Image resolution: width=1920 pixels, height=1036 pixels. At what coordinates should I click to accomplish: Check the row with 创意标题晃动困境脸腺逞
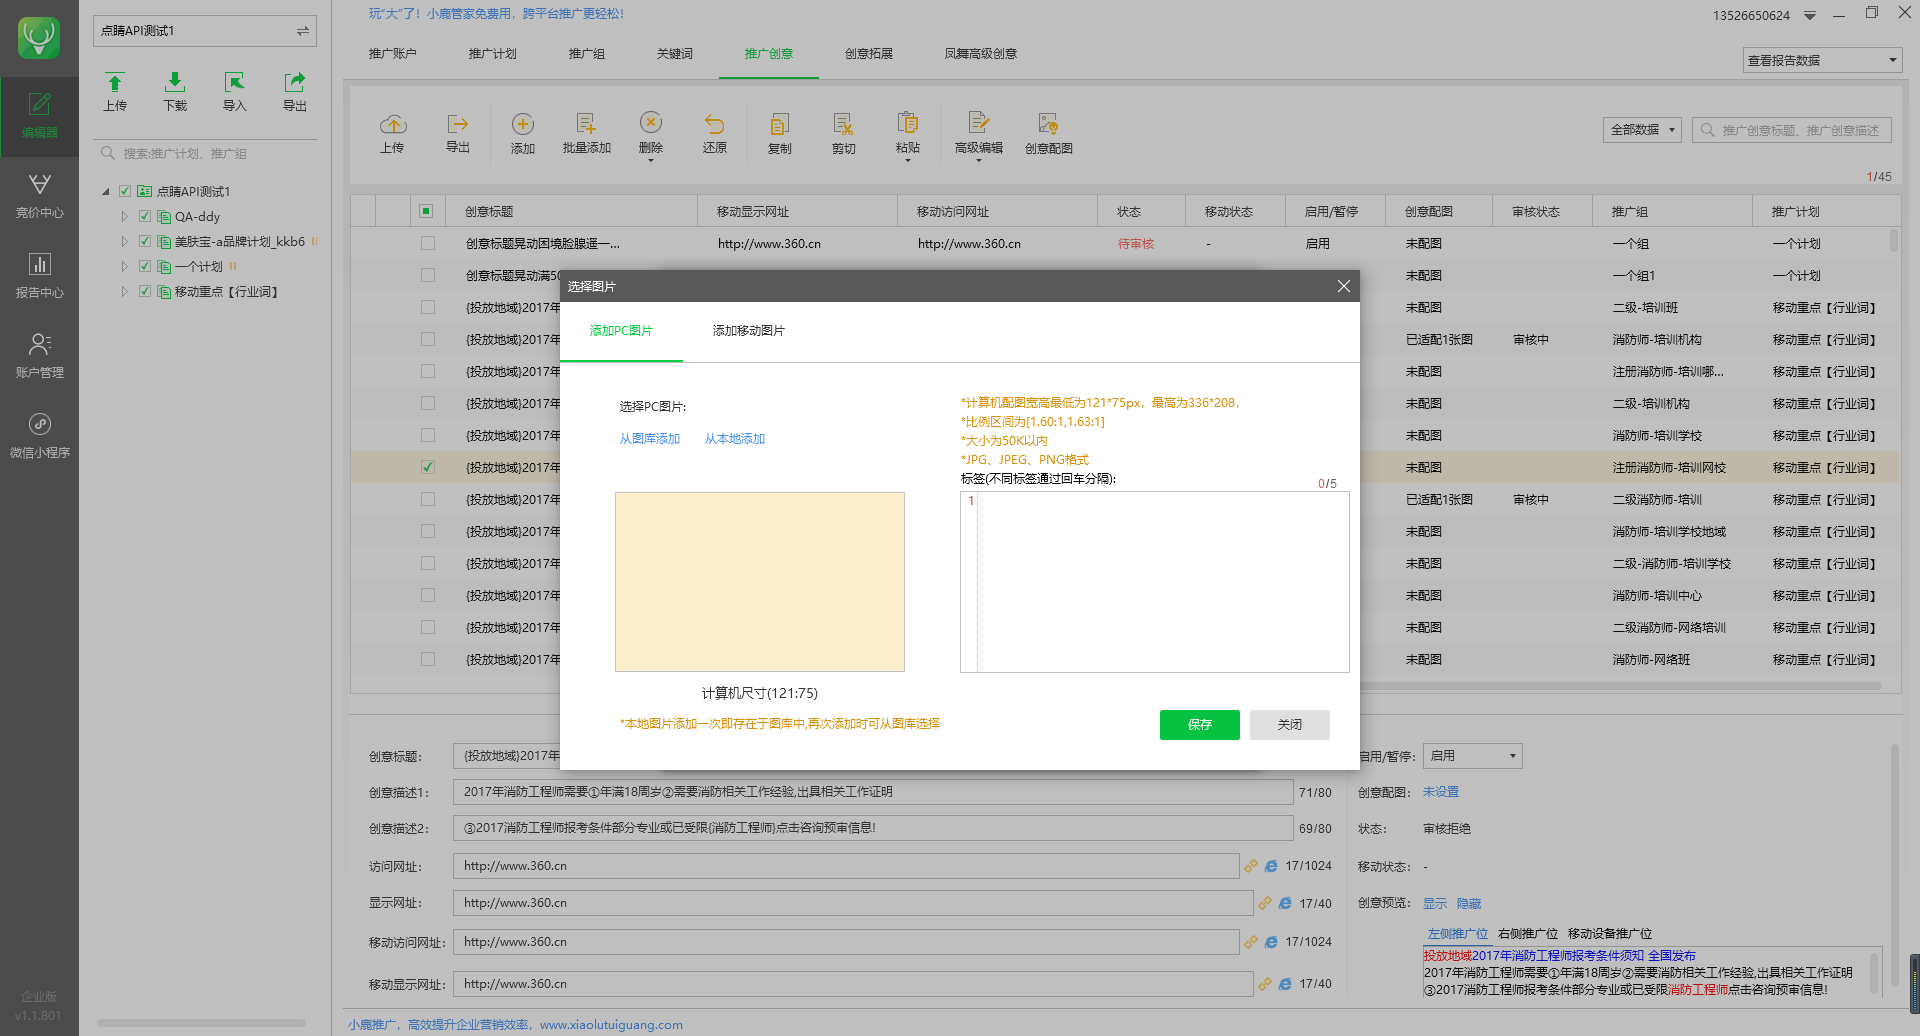click(428, 243)
